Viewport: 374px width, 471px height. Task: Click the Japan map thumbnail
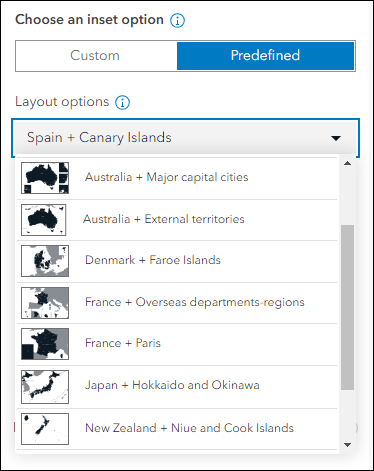(45, 387)
